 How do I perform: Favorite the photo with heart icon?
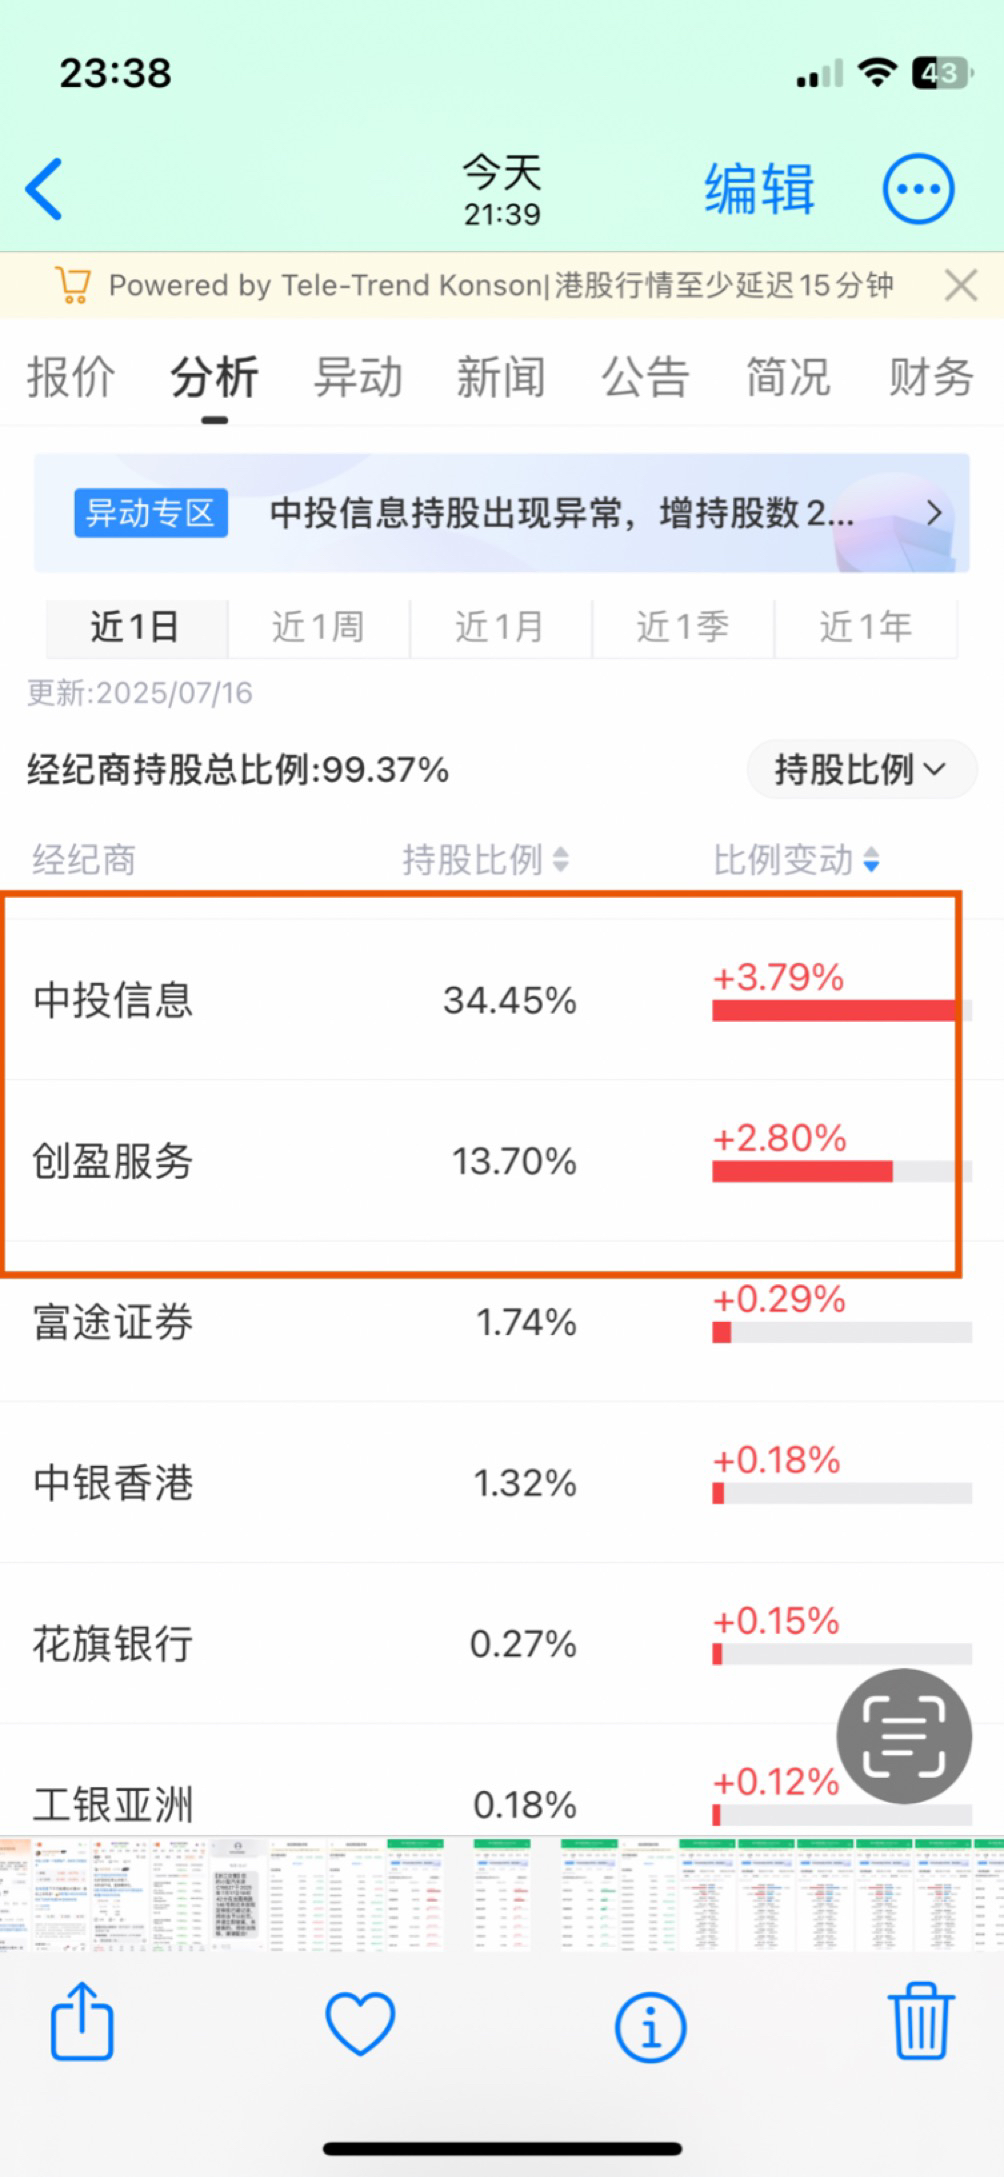click(360, 2023)
